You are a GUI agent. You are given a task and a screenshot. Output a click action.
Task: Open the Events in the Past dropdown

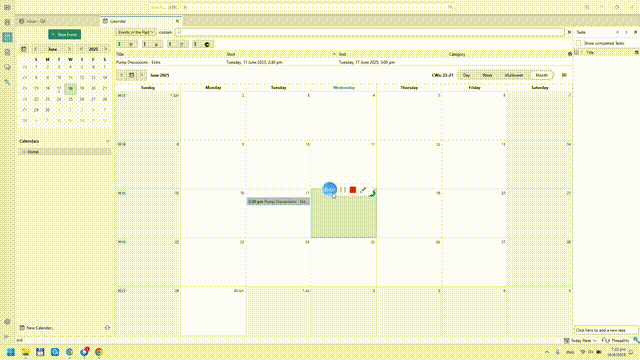pyautogui.click(x=136, y=32)
